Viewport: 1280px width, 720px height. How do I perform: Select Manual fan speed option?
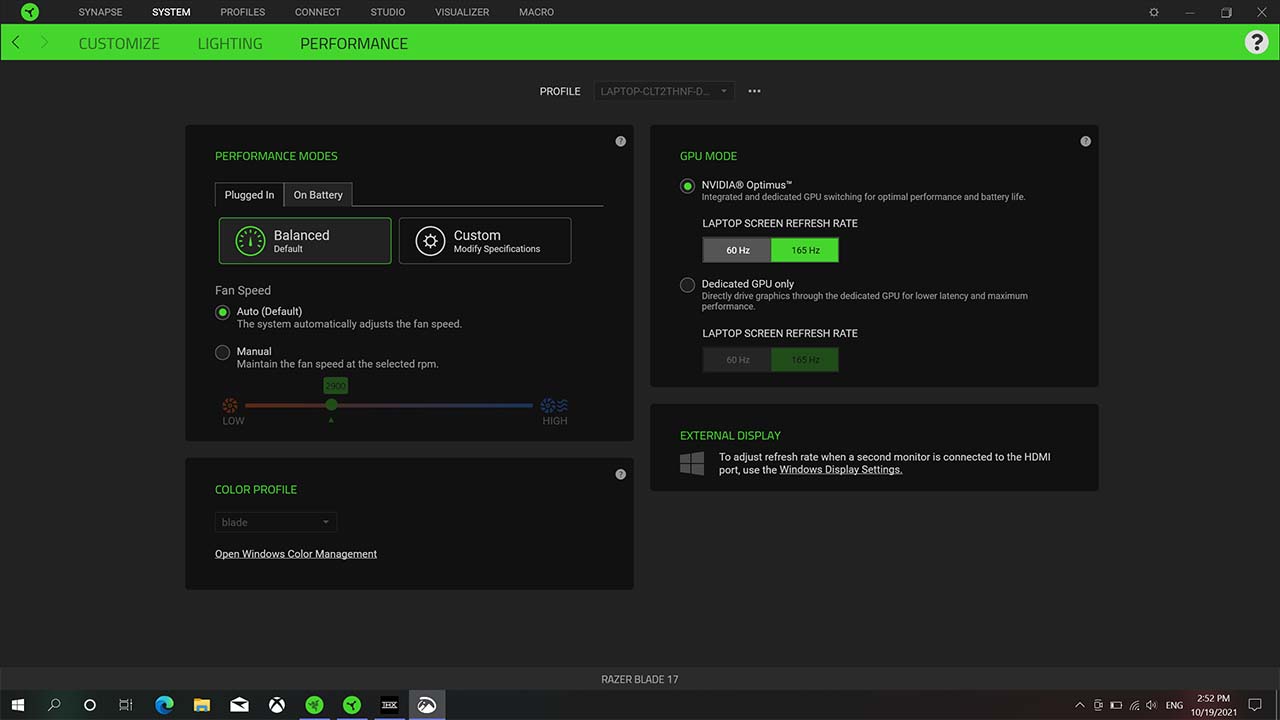pos(223,352)
